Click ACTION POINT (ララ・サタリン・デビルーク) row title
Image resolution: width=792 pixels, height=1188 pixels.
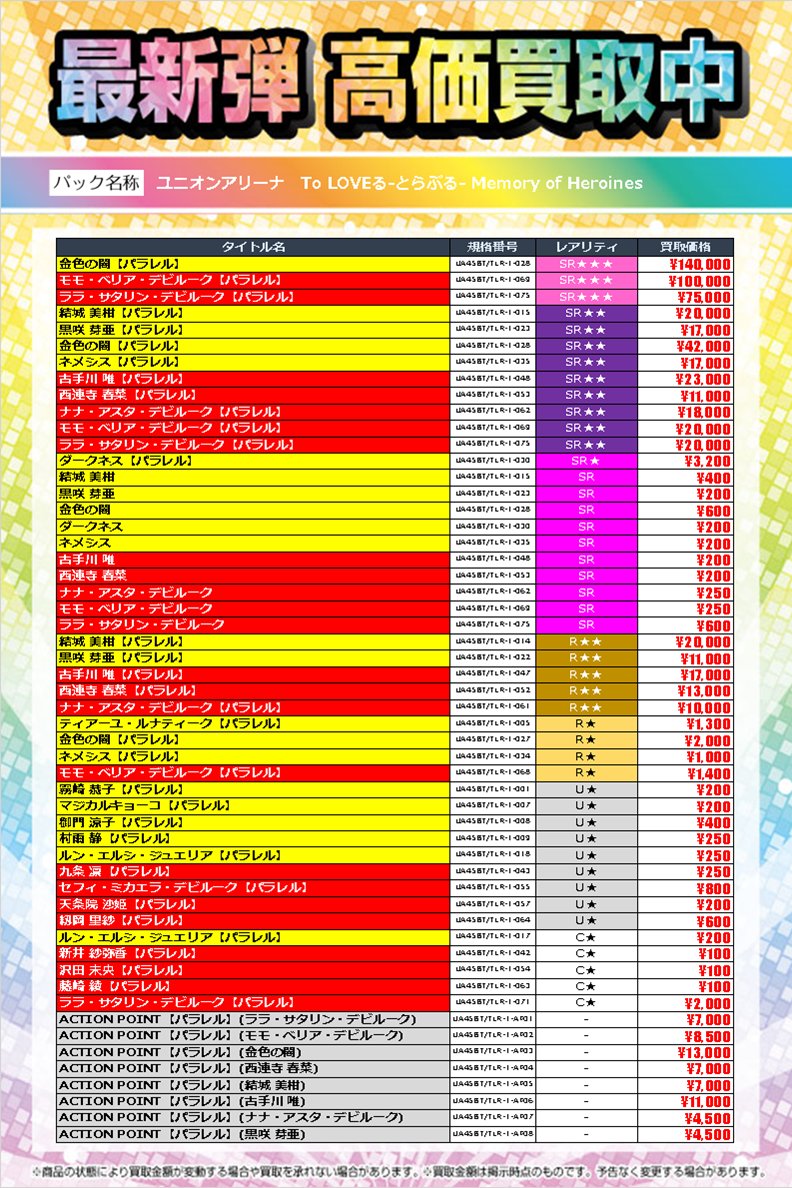tap(253, 1019)
